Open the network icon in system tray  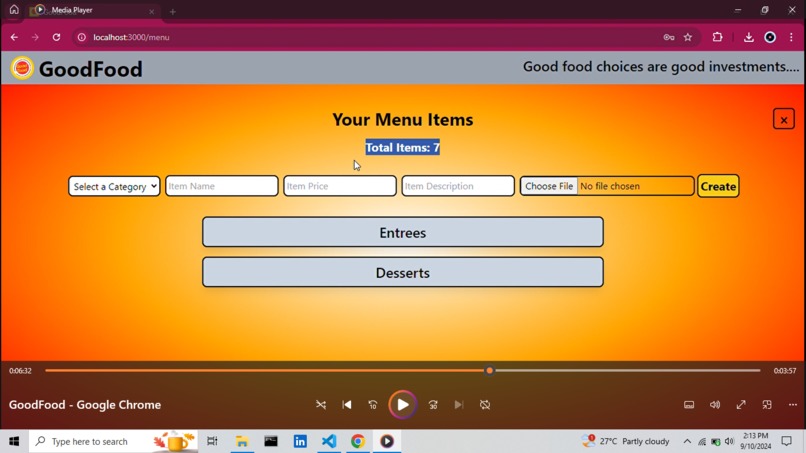pos(702,442)
